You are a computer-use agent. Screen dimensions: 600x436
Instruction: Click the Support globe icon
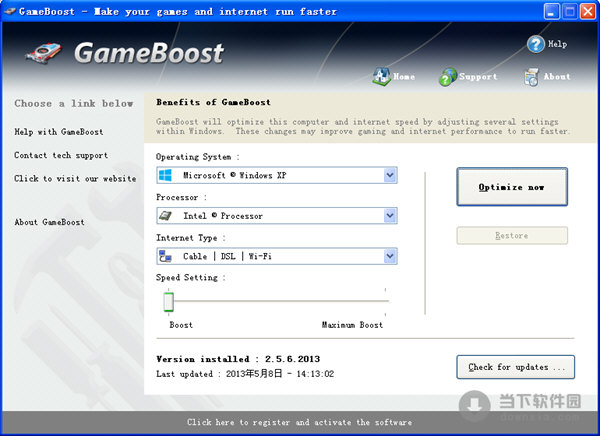tap(448, 77)
